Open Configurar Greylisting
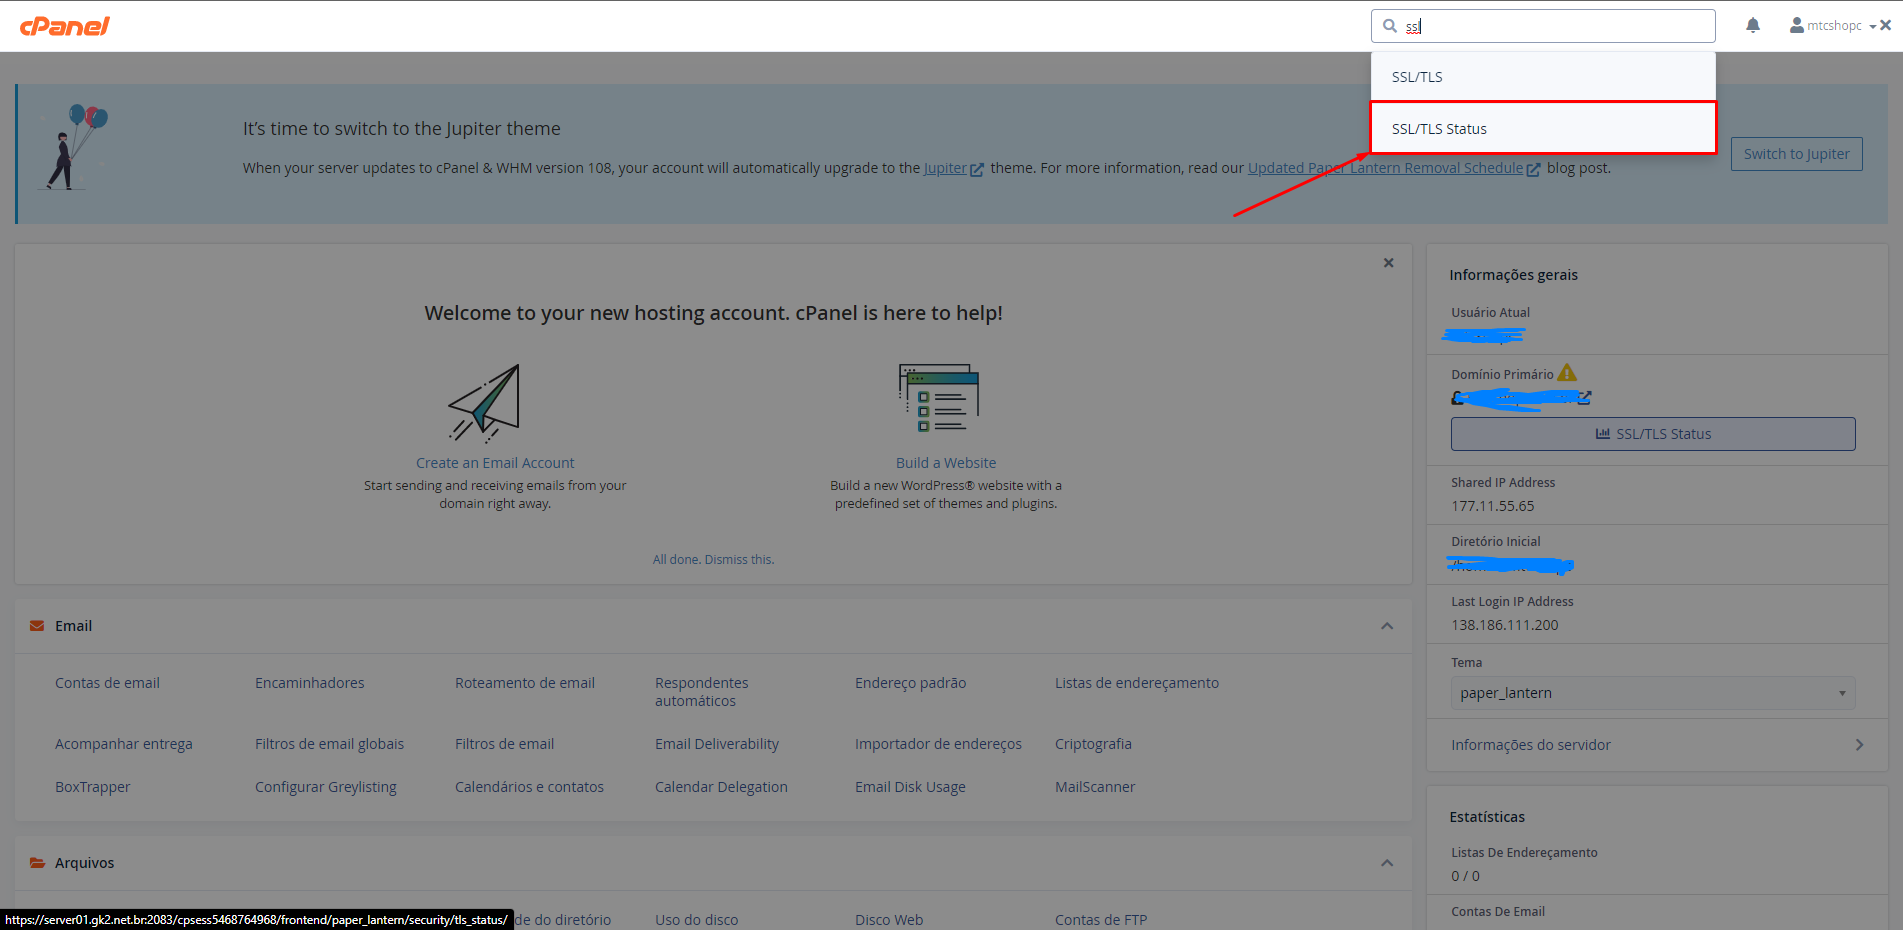Screen dimensions: 1903x930 click(325, 787)
